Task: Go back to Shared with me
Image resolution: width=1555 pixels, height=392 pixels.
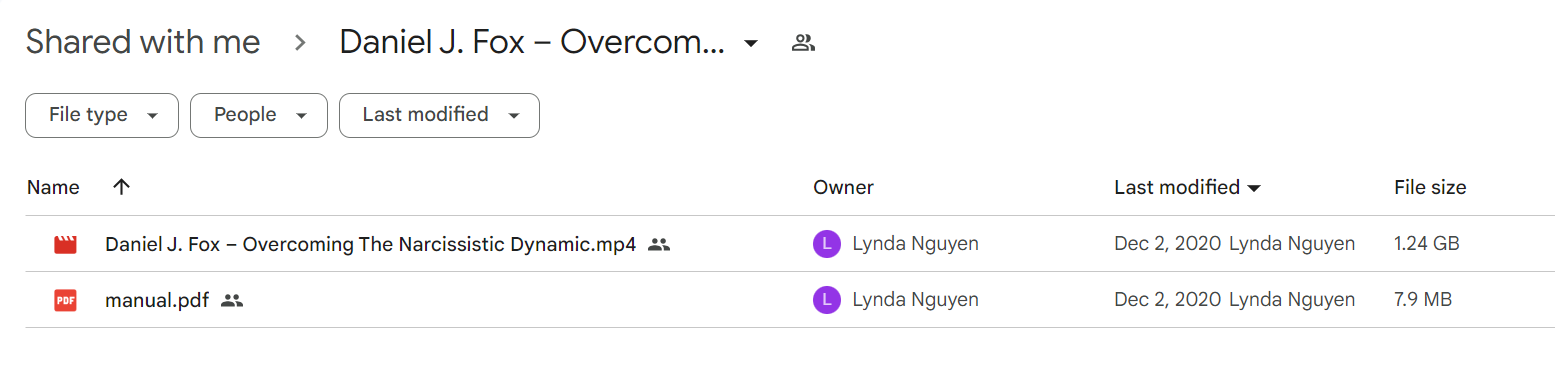Action: point(143,42)
